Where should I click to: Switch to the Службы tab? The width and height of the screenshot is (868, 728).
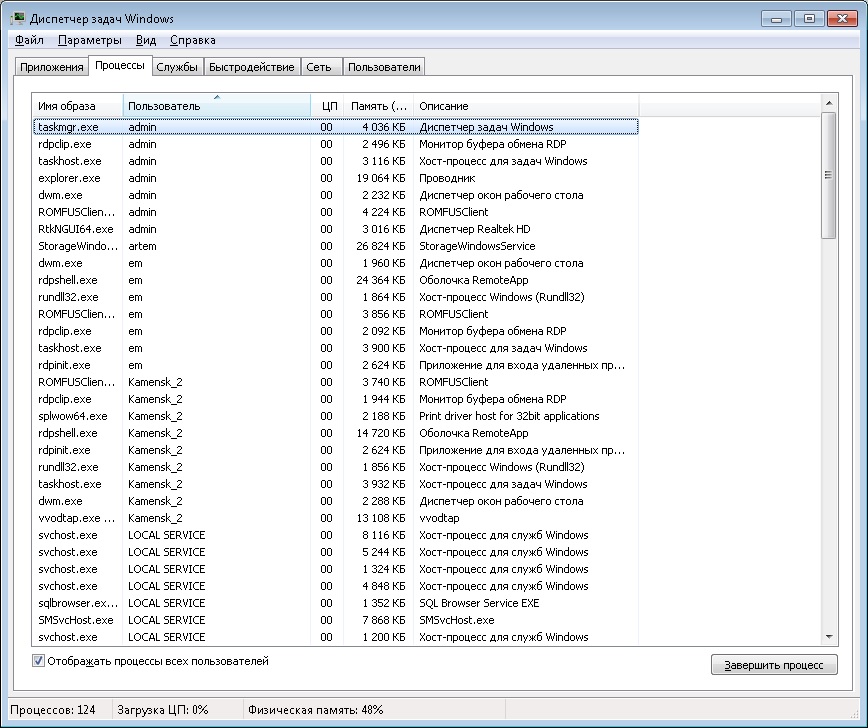point(177,67)
